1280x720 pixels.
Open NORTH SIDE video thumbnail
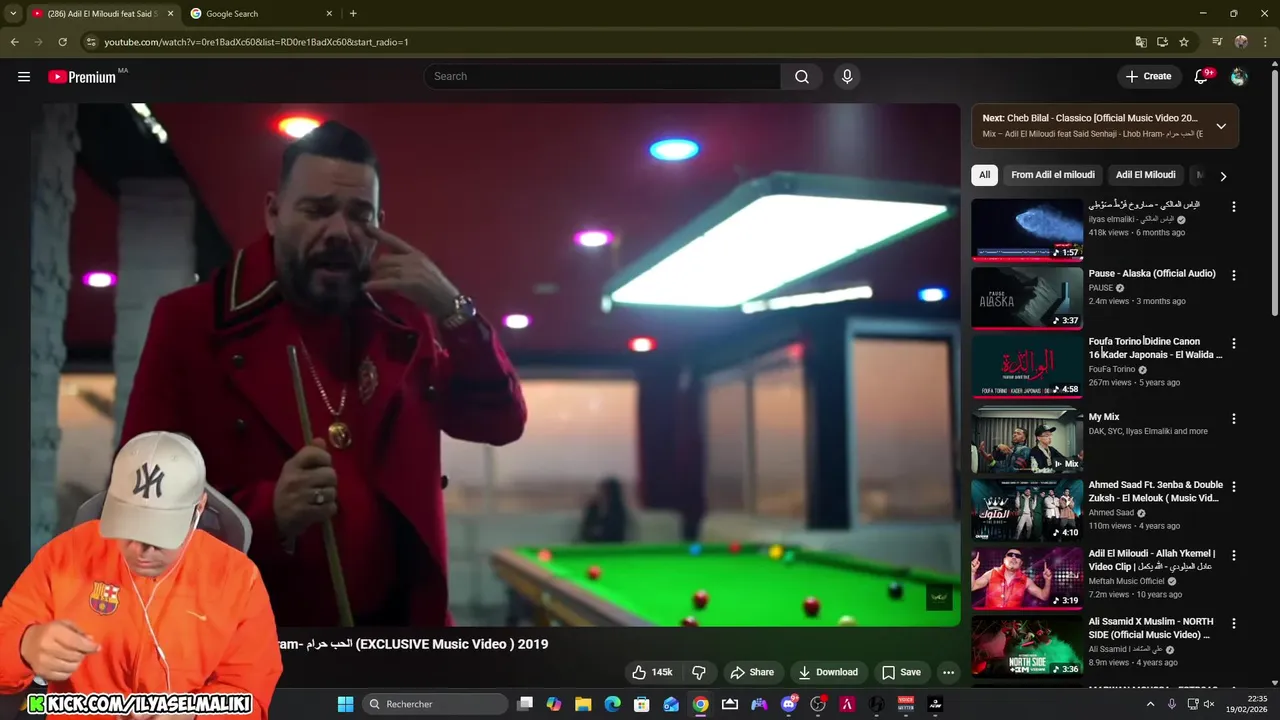click(1027, 647)
